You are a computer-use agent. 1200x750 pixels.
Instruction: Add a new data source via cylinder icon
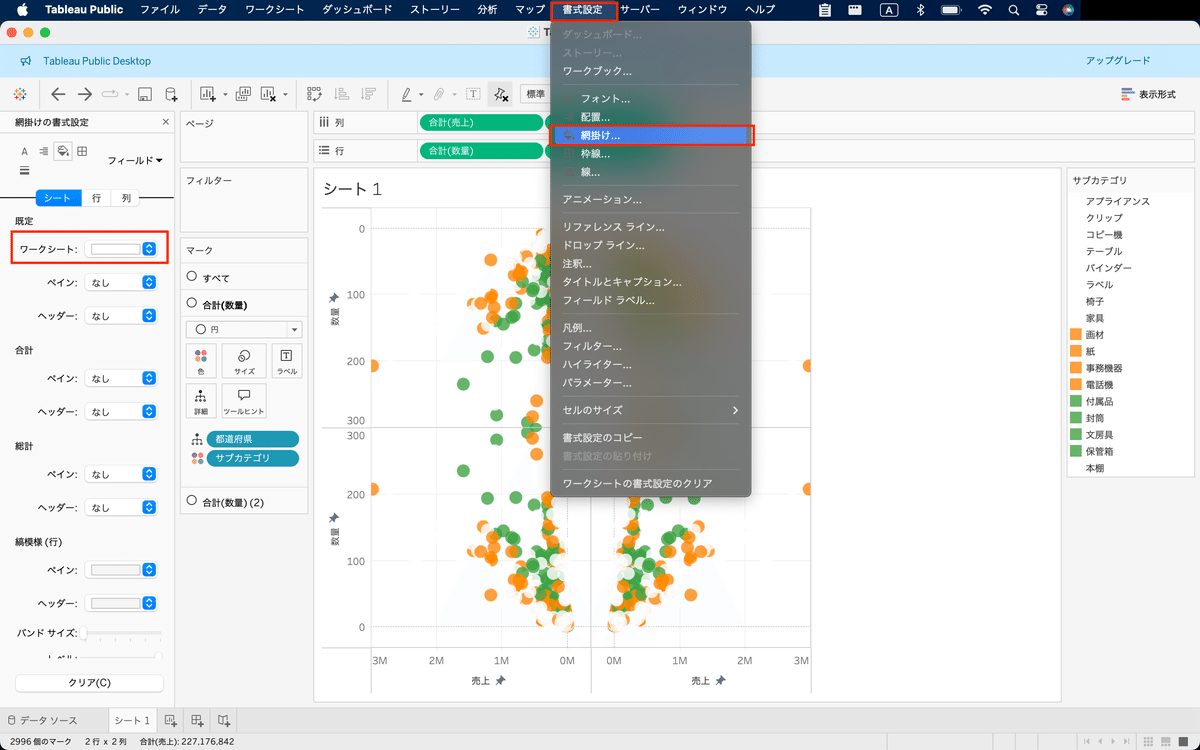[x=171, y=94]
